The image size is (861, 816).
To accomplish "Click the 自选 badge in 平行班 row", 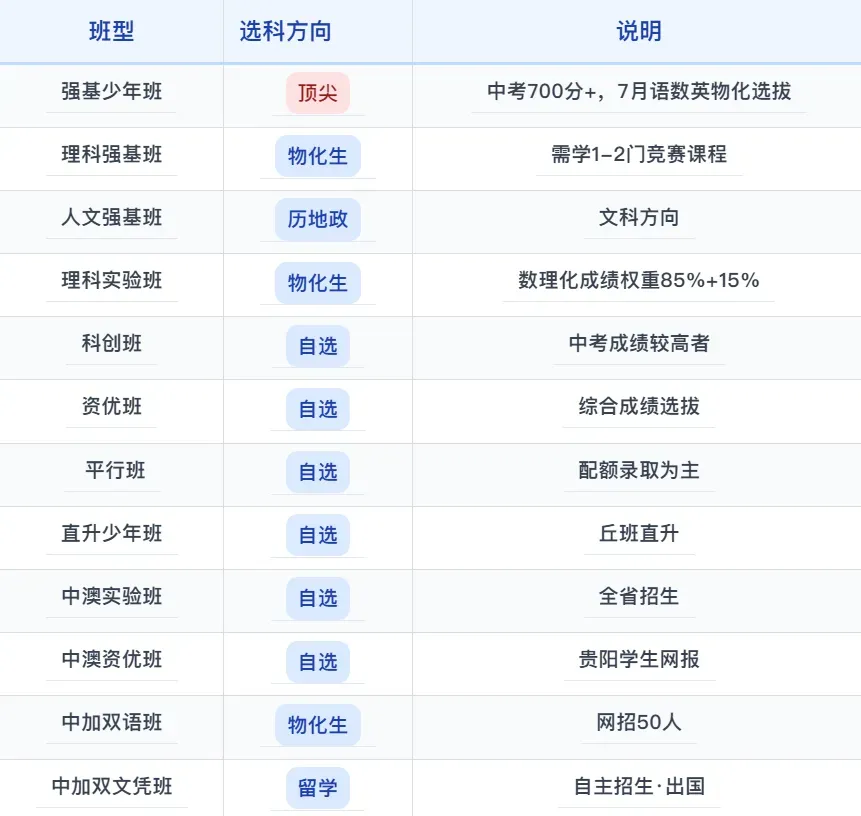I will pos(318,472).
